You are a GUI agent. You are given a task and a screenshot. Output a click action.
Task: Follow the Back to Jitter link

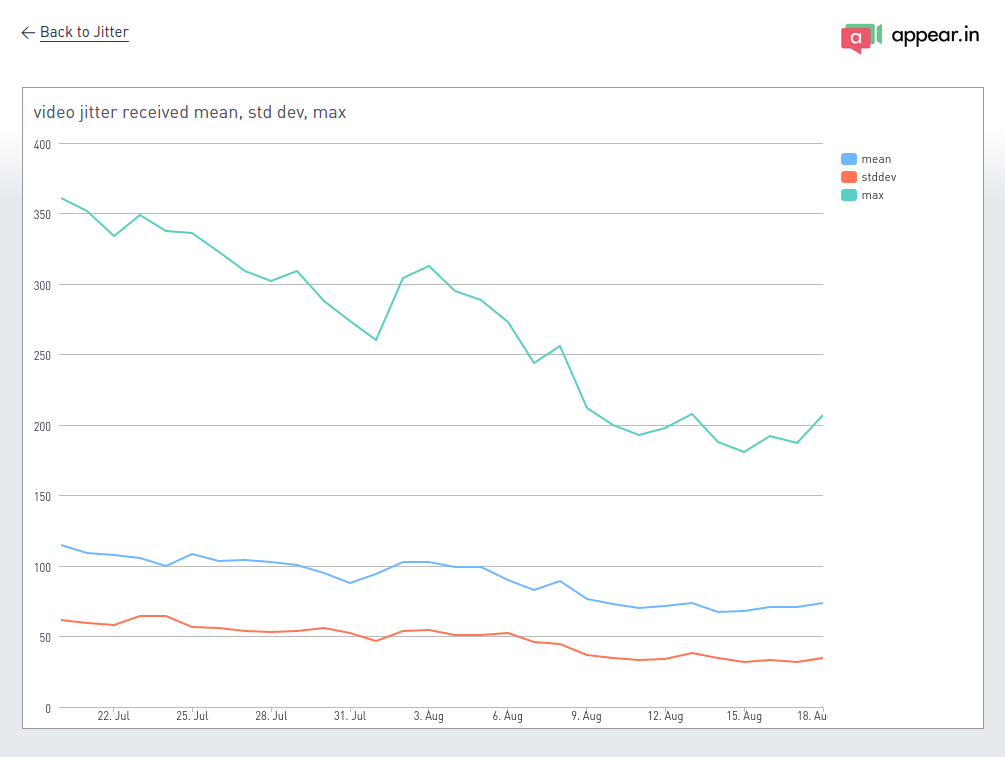(84, 32)
